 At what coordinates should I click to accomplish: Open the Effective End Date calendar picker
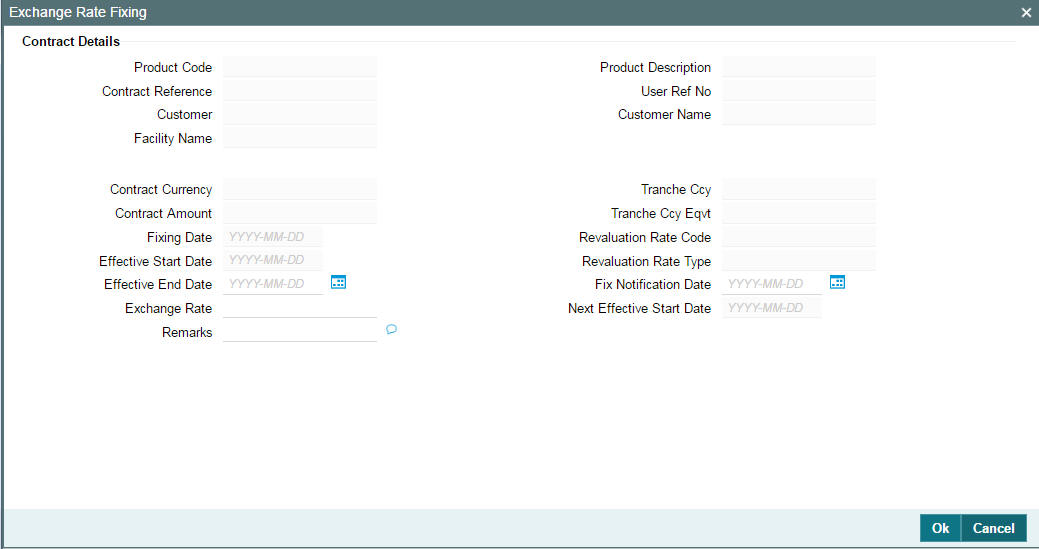click(339, 283)
